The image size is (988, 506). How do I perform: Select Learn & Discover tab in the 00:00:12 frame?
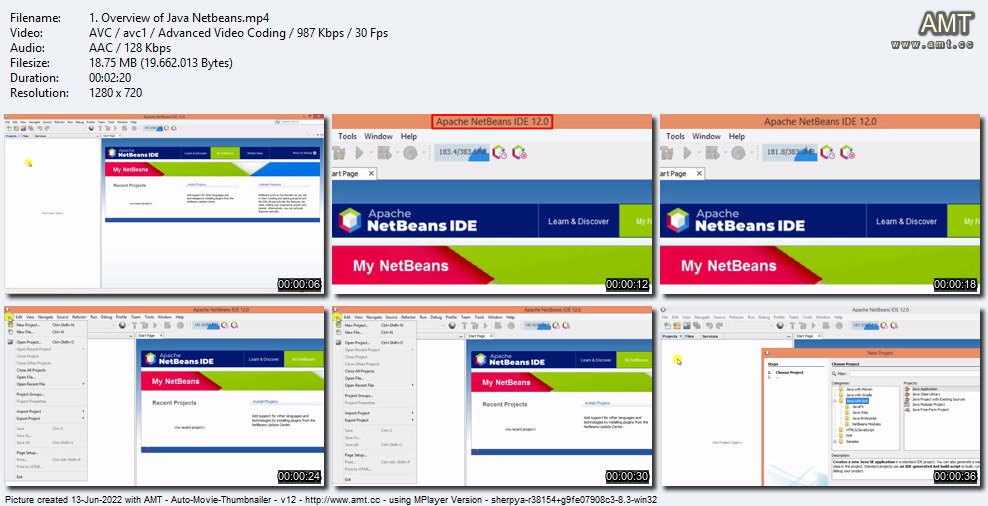578,221
